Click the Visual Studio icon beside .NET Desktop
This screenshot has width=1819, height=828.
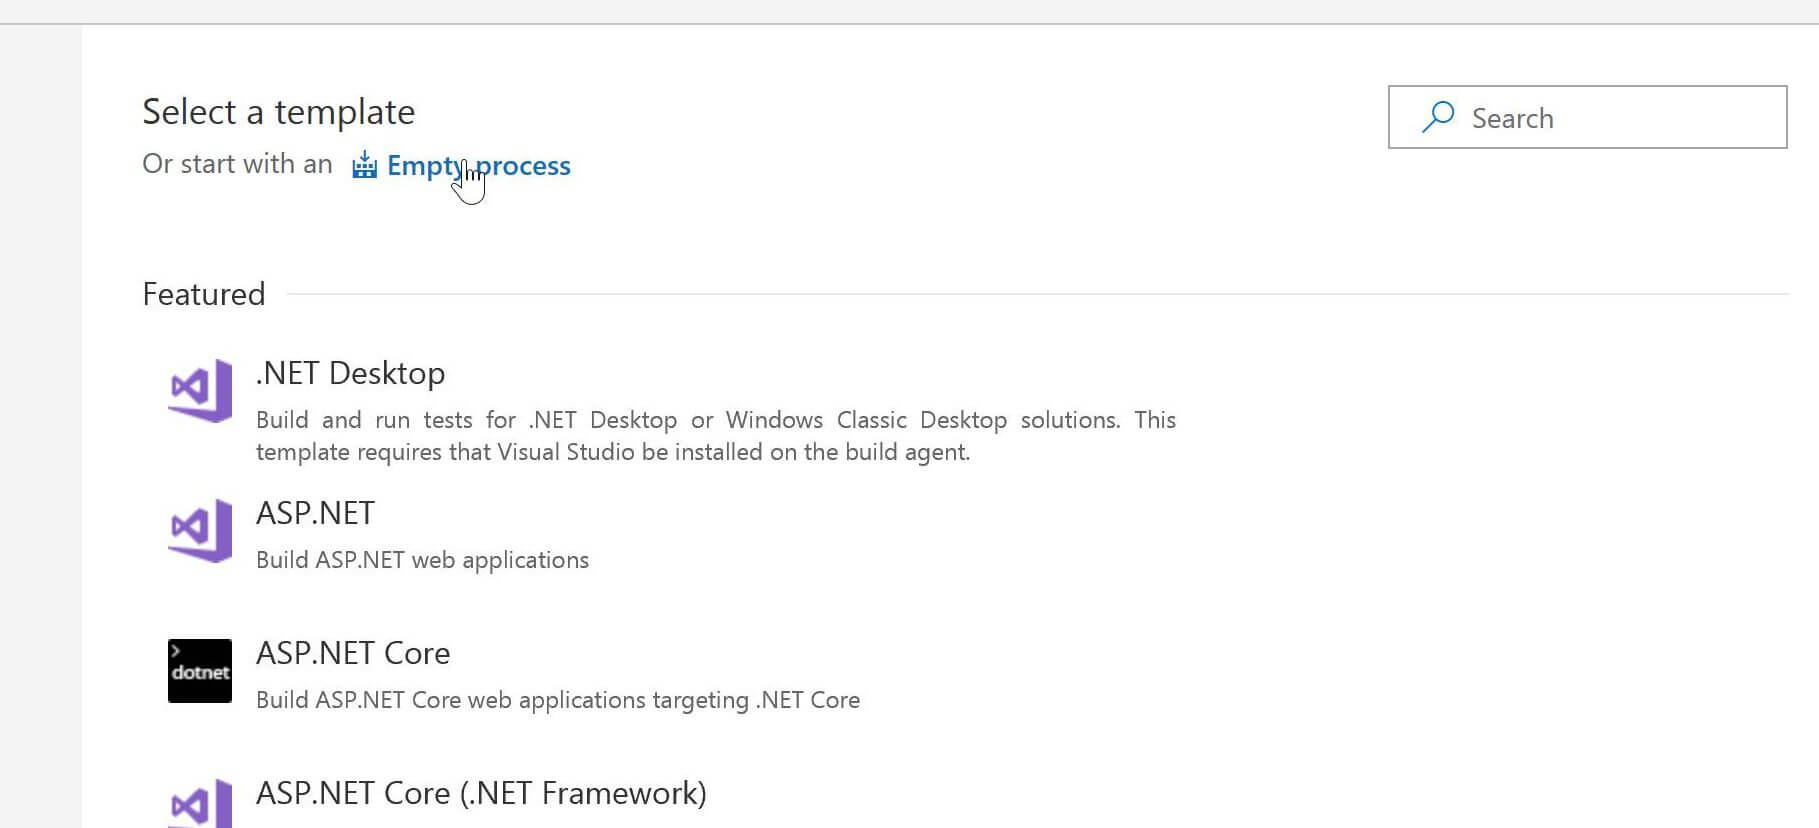200,390
